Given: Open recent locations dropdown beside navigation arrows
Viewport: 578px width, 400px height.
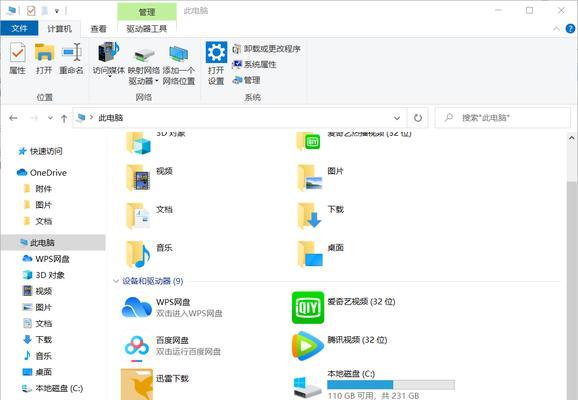Looking at the screenshot, I should pos(51,118).
